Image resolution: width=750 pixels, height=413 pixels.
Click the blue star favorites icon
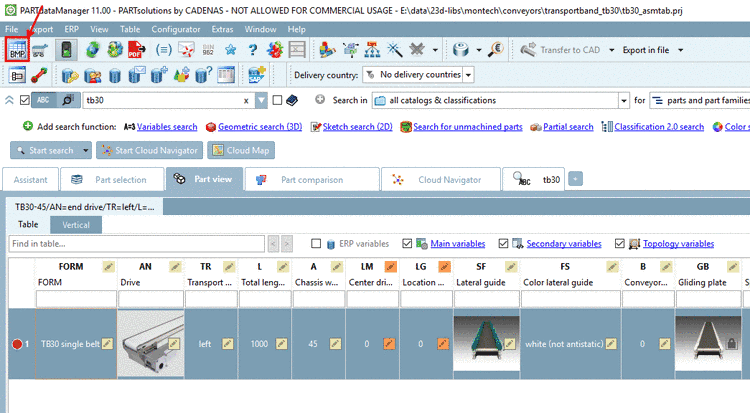(231, 50)
